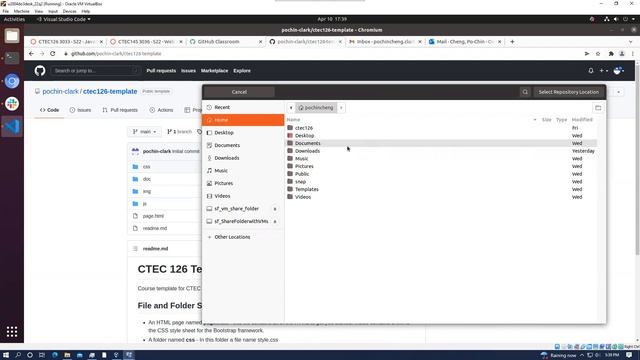Eject sf_vm_share_folder with its eject icon

pos(275,209)
